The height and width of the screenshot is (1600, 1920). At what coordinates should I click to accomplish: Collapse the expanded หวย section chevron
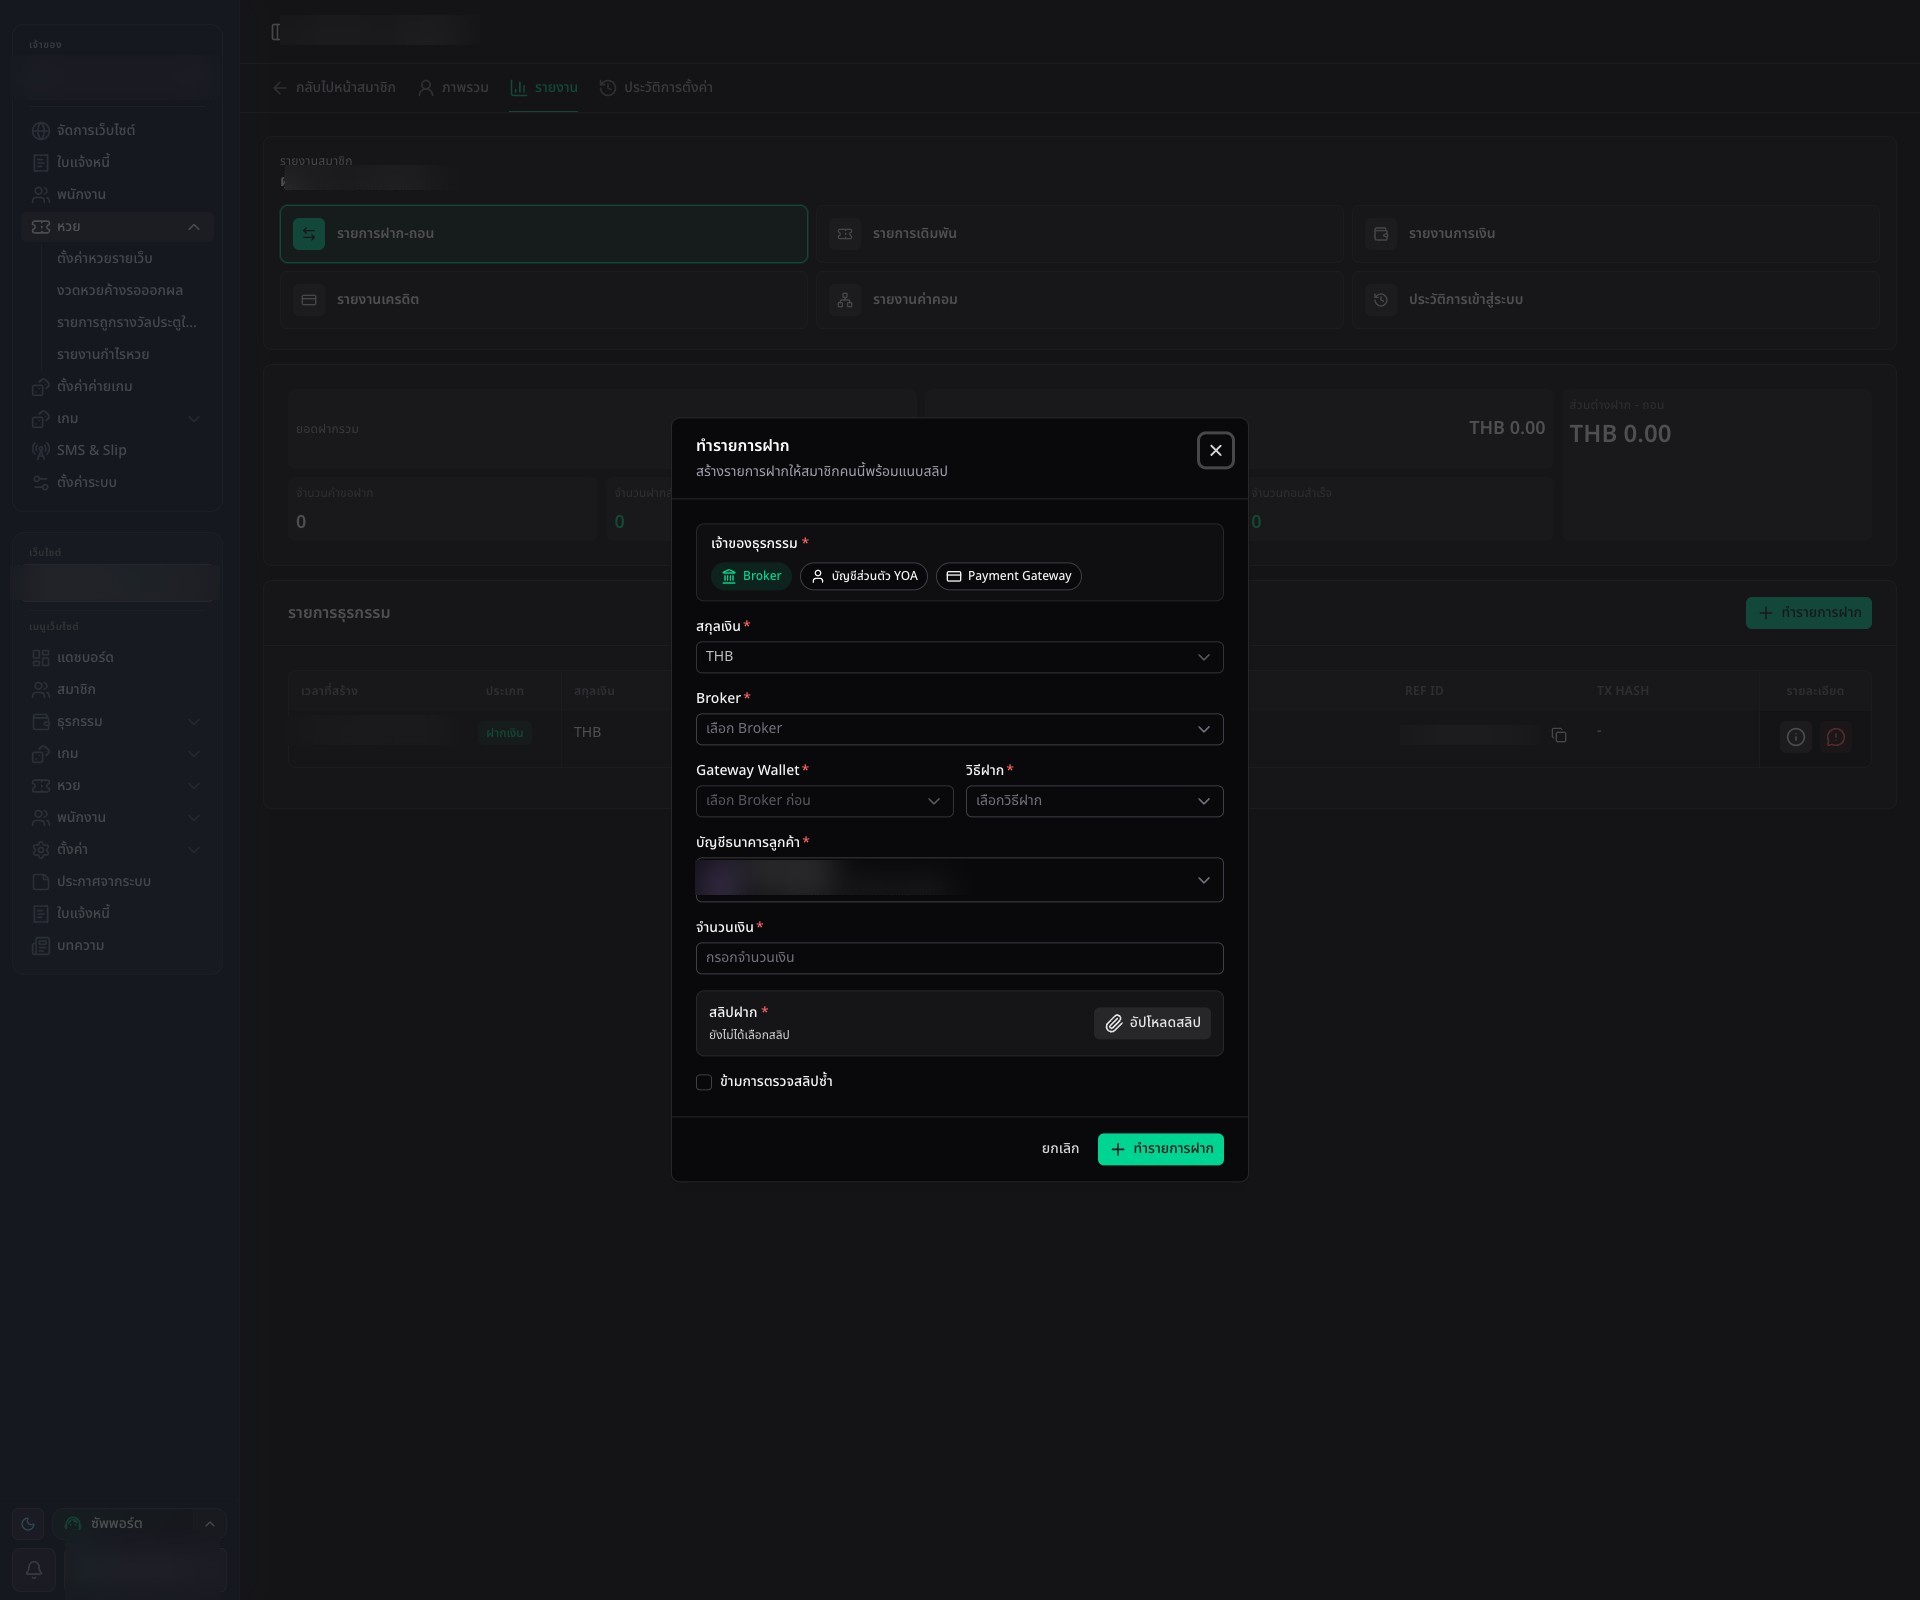pyautogui.click(x=194, y=227)
